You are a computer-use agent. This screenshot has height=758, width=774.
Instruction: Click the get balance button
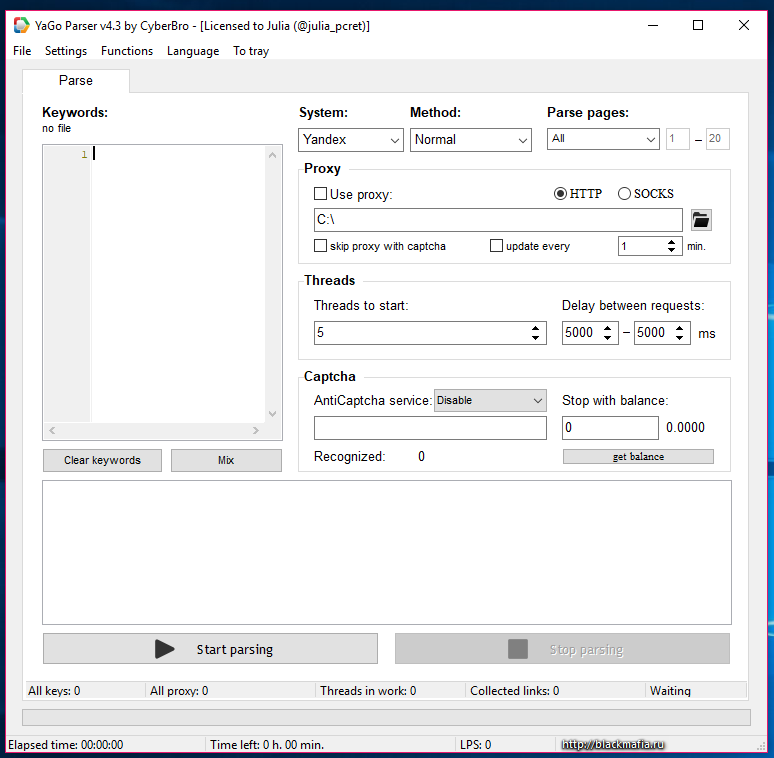[638, 457]
